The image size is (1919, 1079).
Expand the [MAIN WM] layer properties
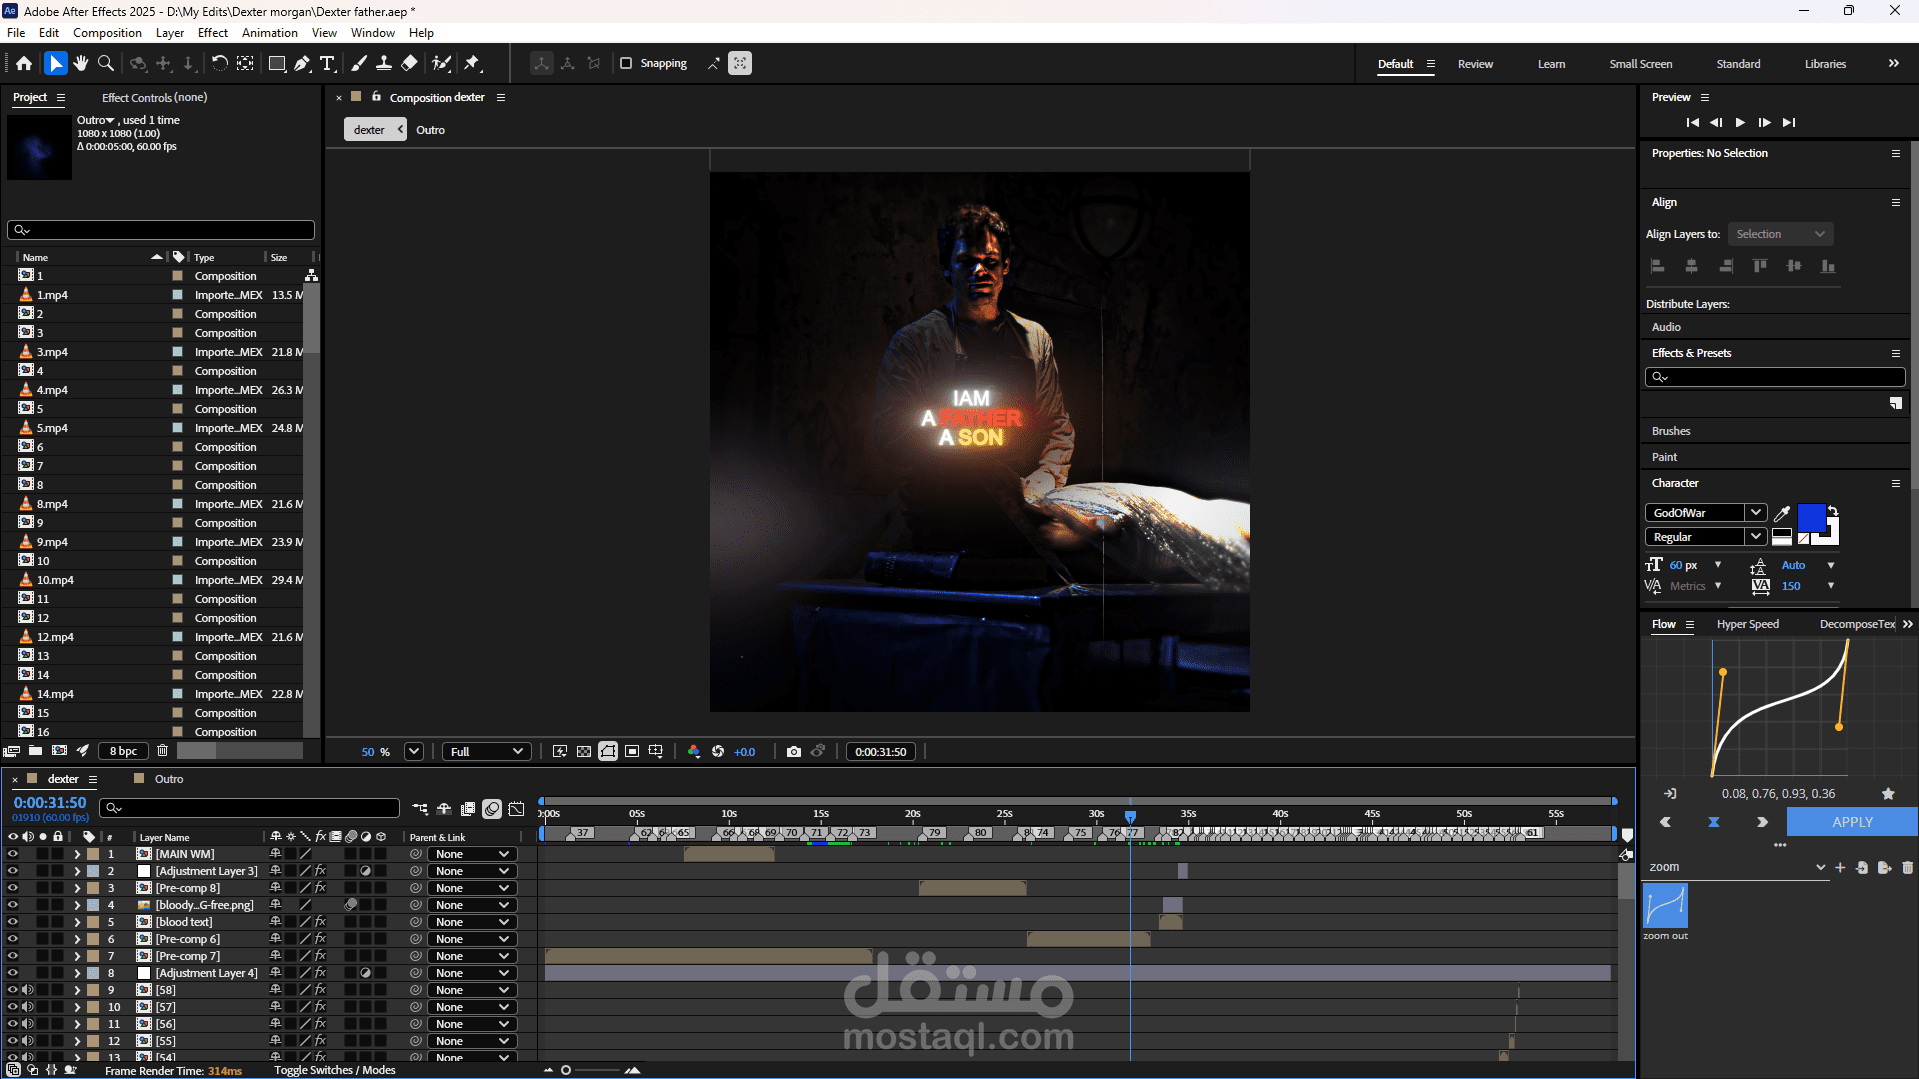click(77, 854)
